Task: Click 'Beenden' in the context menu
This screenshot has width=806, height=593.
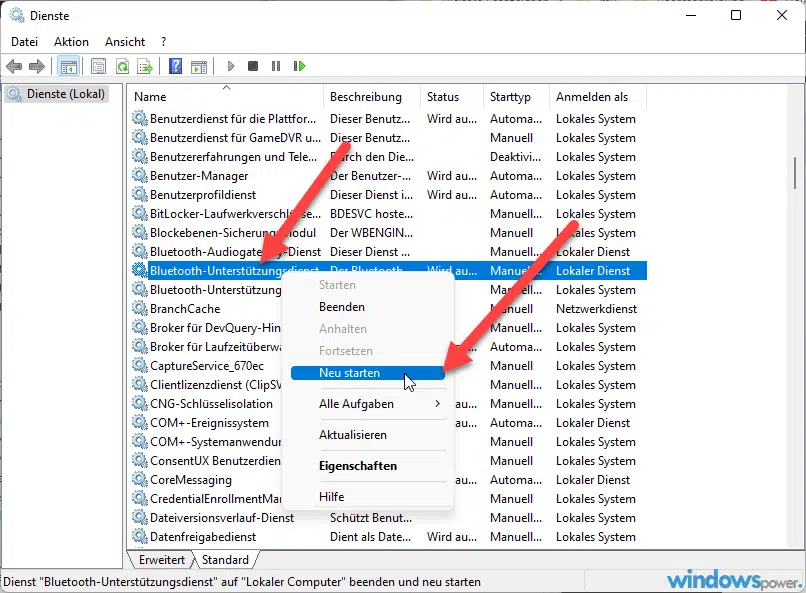Action: click(341, 307)
